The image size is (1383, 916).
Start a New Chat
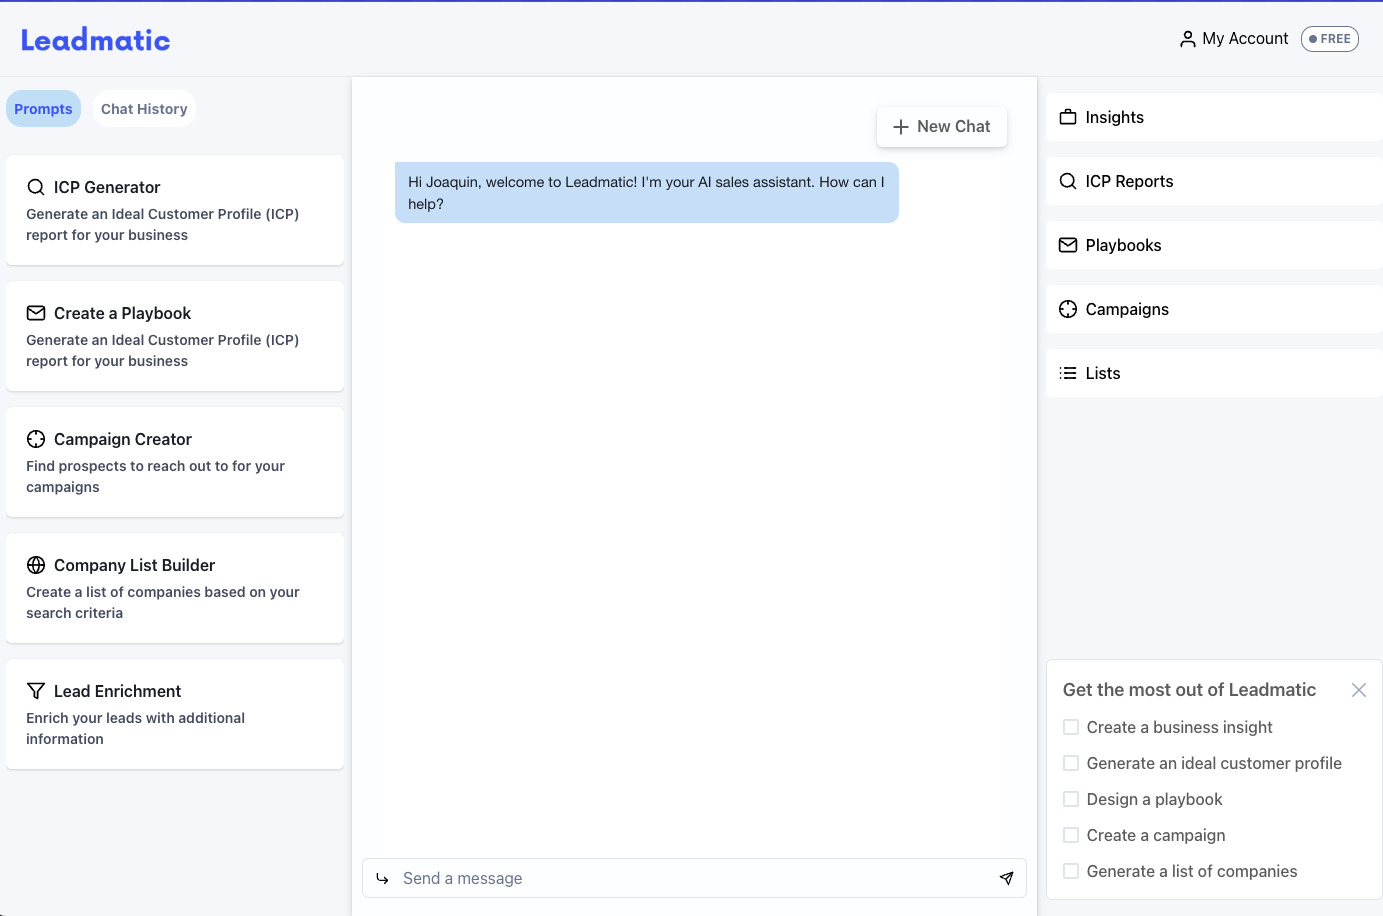pos(942,127)
